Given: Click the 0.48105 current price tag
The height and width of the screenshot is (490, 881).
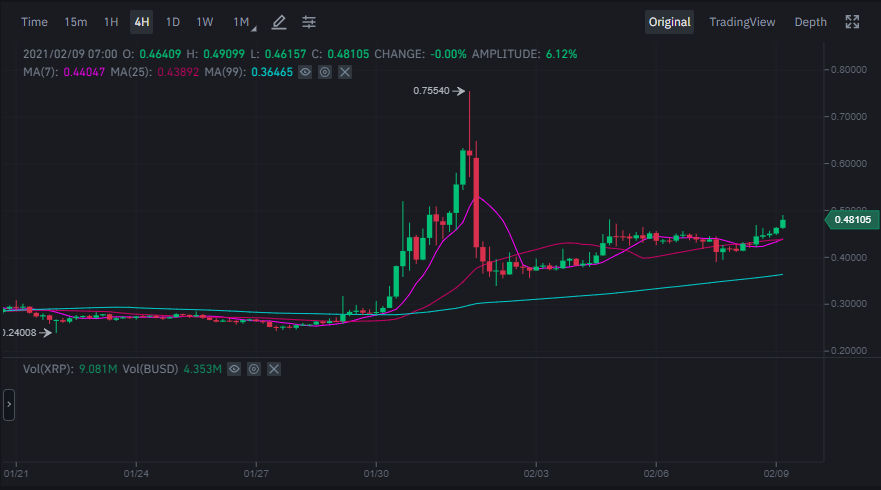Looking at the screenshot, I should click(852, 220).
